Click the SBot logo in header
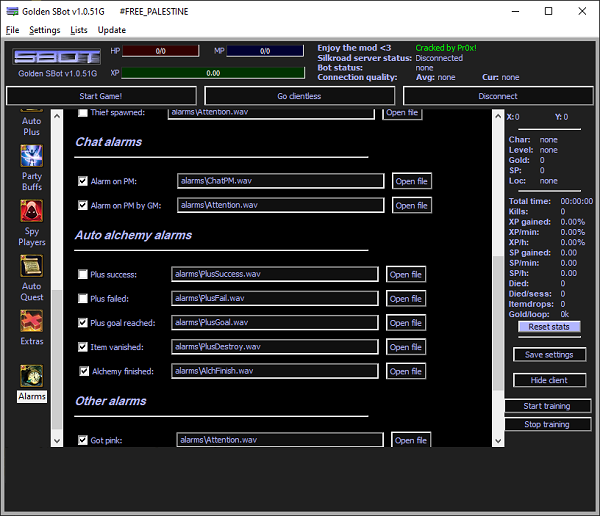 [x=42, y=56]
